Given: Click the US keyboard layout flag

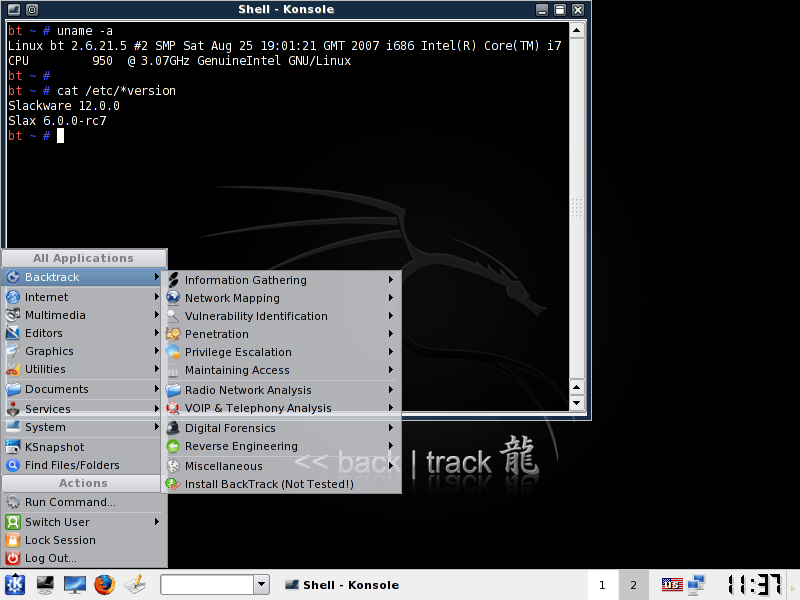Looking at the screenshot, I should click(671, 584).
